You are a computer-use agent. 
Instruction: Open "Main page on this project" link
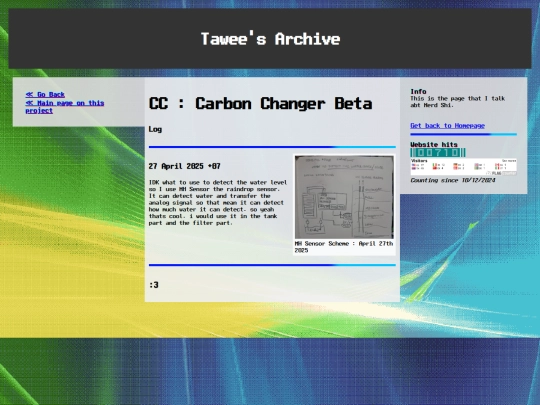click(x=65, y=107)
